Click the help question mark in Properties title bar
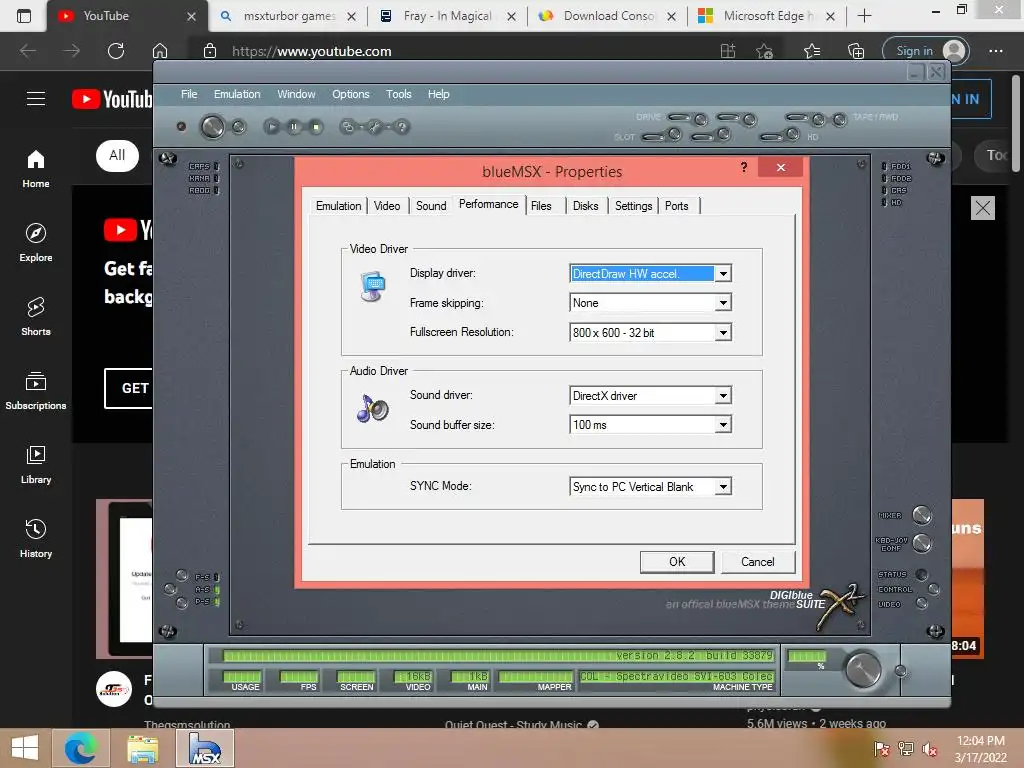Image resolution: width=1024 pixels, height=768 pixels. (744, 167)
